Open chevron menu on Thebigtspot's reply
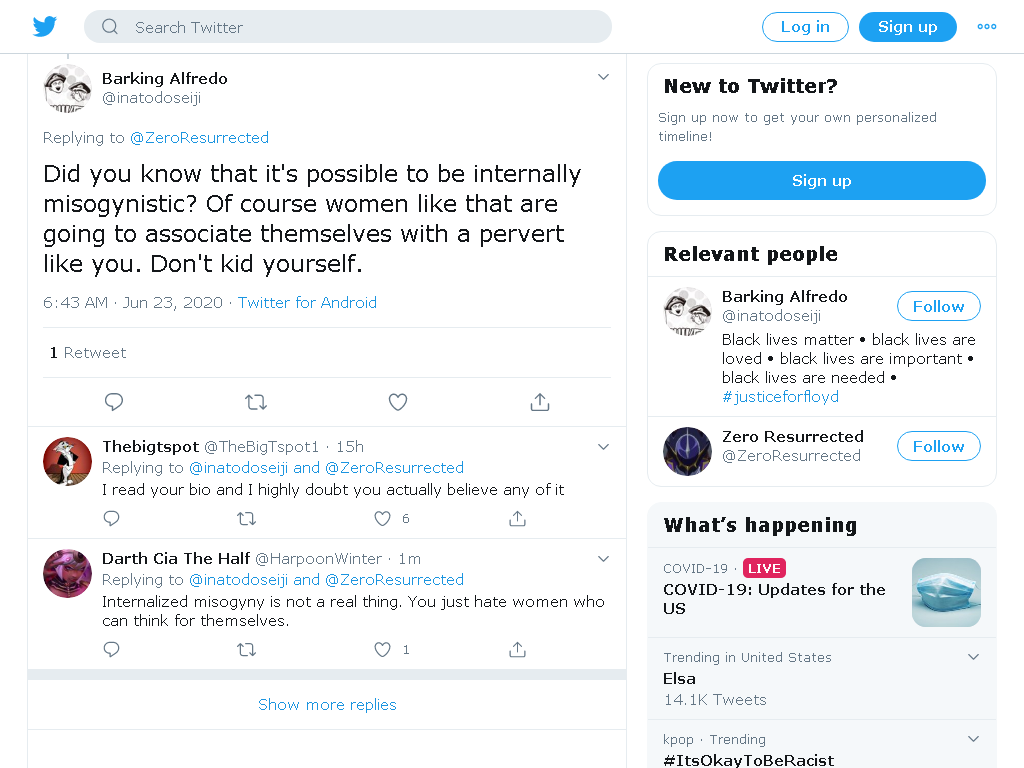1024x768 pixels. tap(603, 447)
